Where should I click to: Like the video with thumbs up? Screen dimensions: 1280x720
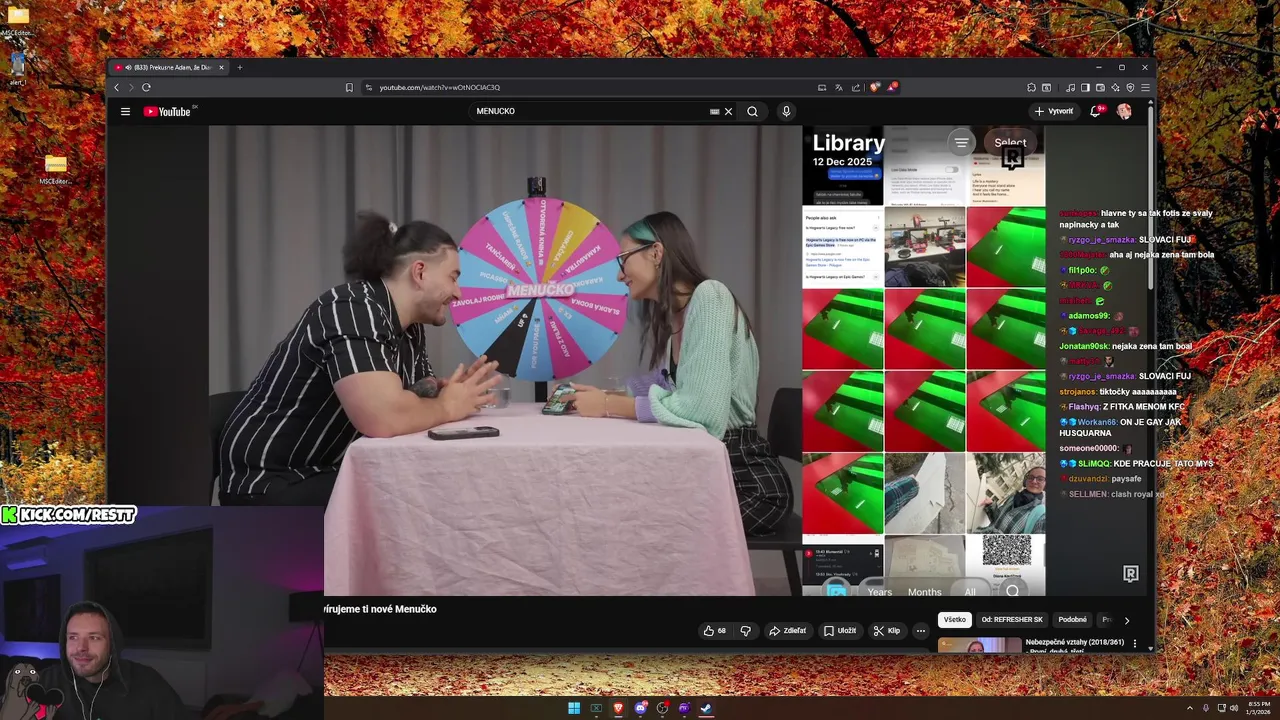click(x=714, y=631)
